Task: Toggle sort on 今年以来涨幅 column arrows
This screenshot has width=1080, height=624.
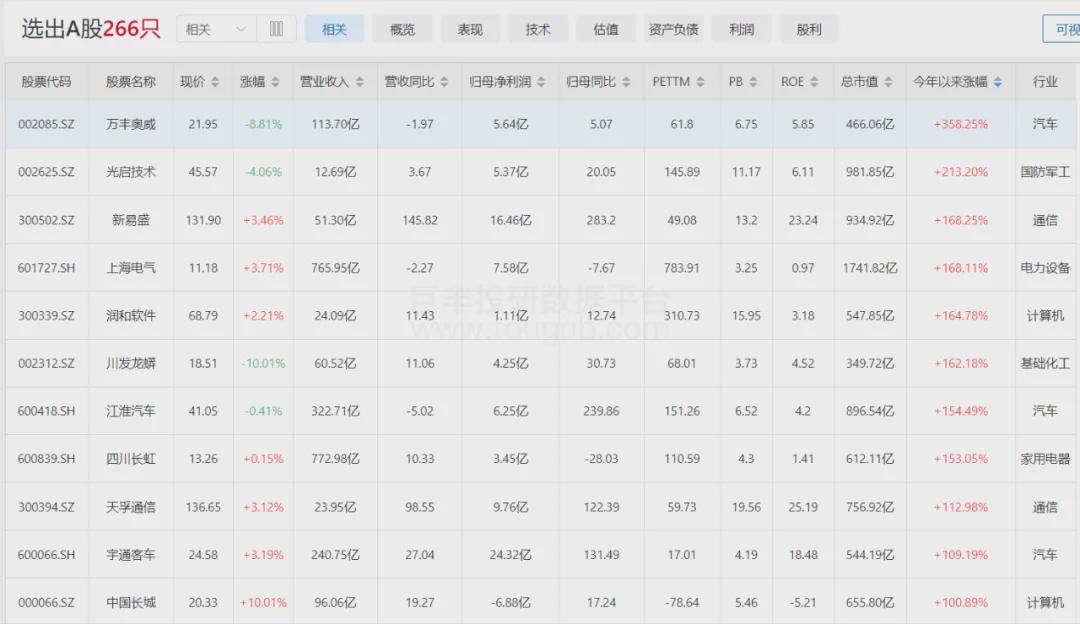Action: point(998,82)
